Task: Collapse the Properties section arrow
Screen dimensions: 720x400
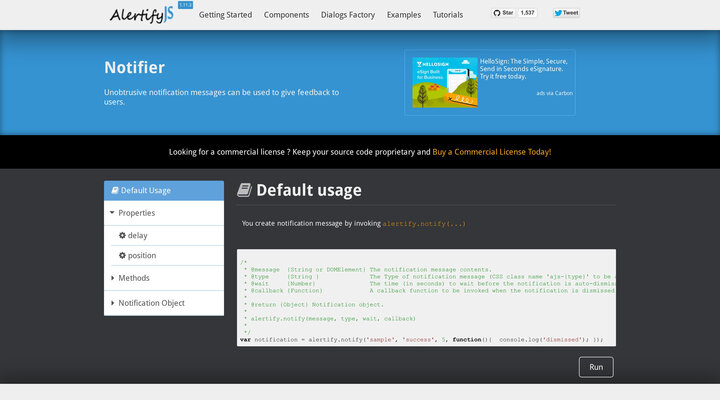Action: point(112,213)
